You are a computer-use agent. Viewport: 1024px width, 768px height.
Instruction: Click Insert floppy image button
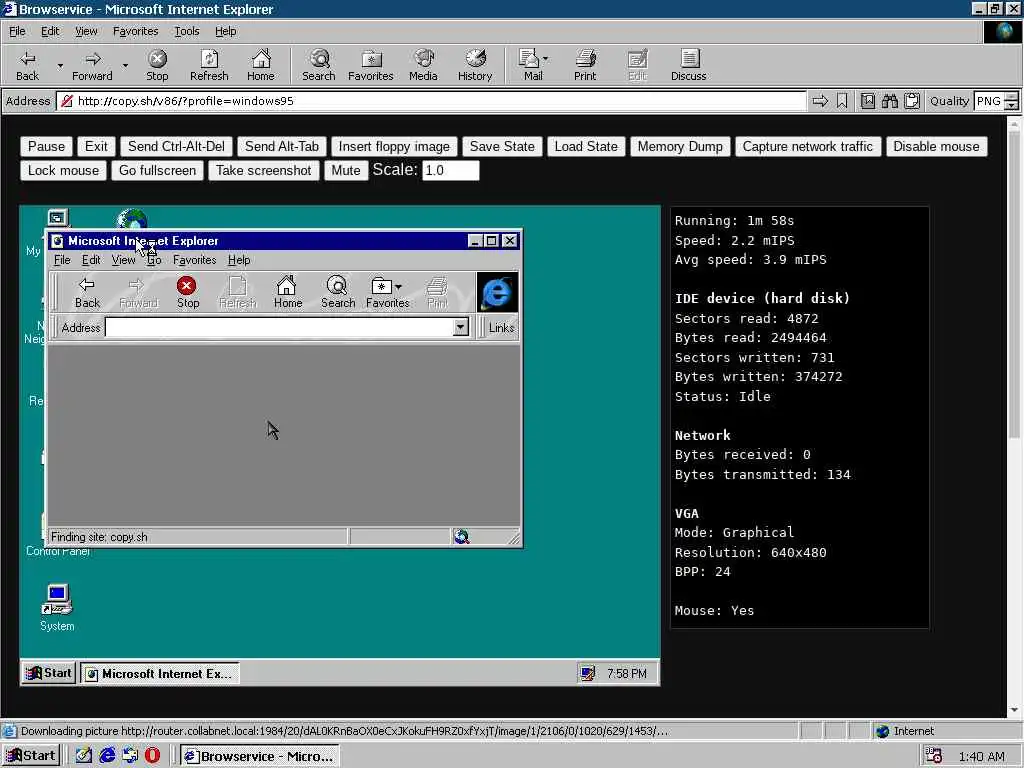pos(394,146)
